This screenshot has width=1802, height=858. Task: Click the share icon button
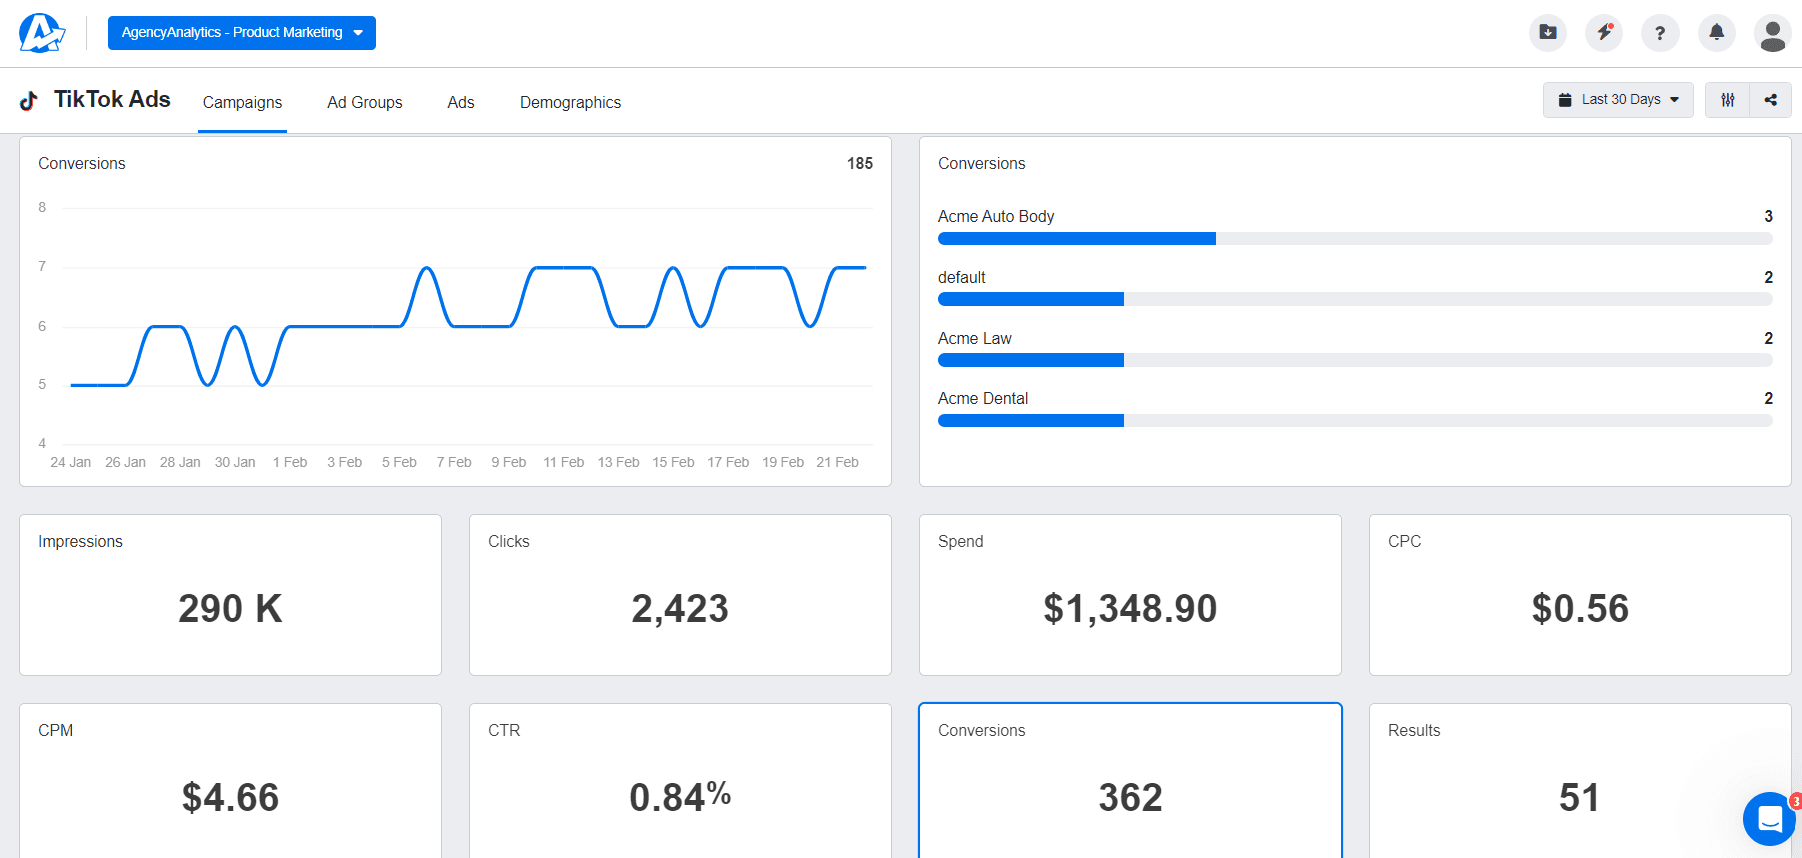pos(1770,100)
